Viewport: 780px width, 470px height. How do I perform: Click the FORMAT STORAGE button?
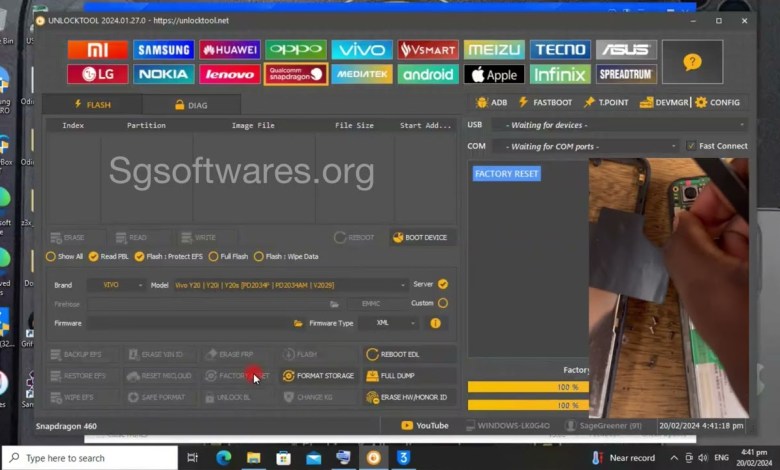tap(318, 376)
